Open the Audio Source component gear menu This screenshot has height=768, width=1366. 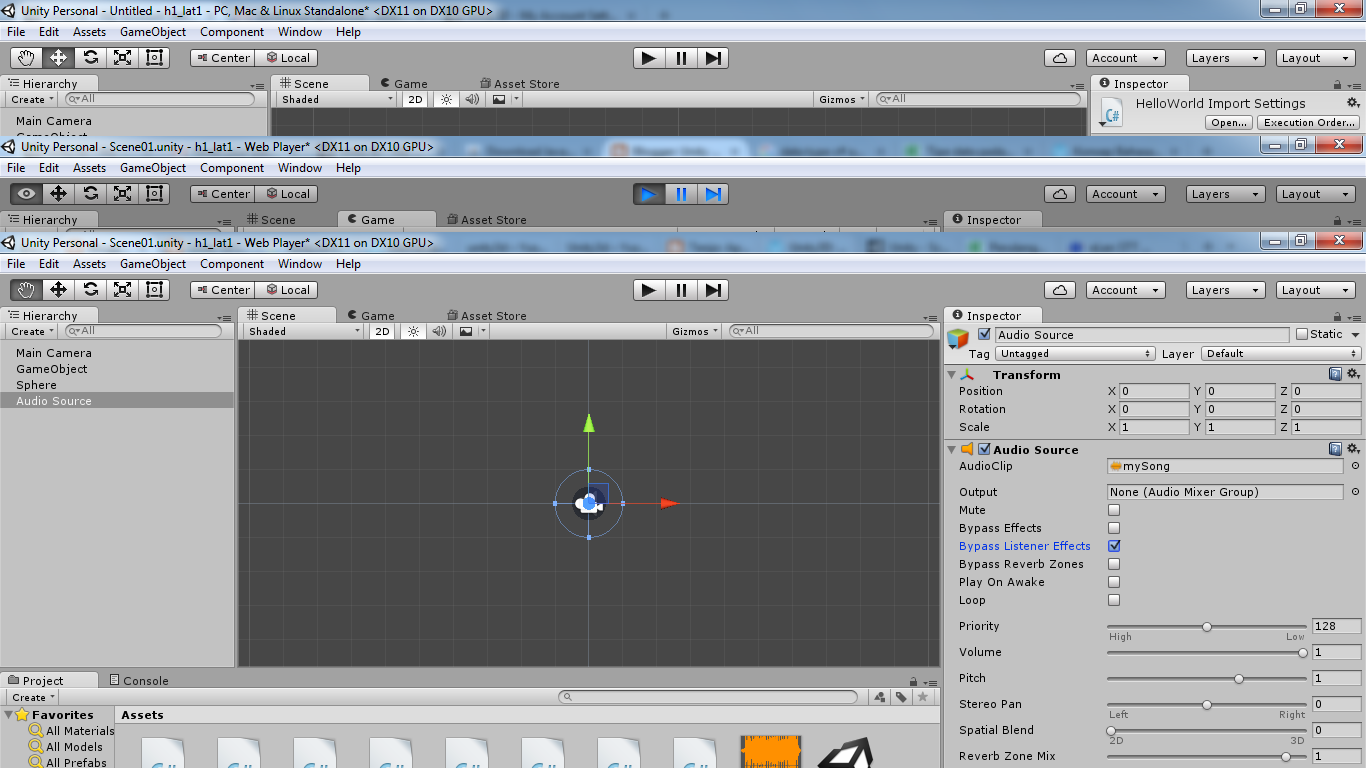1353,449
